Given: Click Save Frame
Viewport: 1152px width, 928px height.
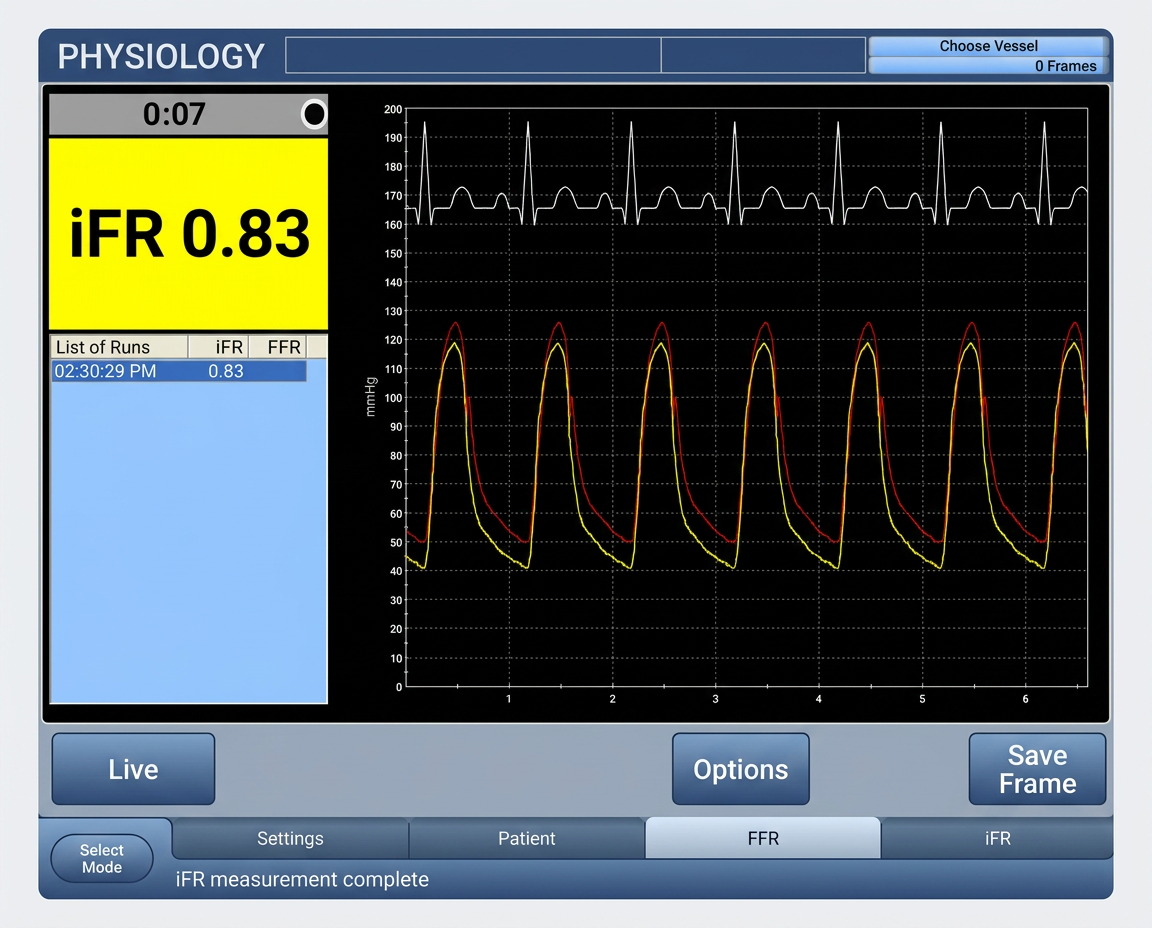Looking at the screenshot, I should click(x=1037, y=769).
